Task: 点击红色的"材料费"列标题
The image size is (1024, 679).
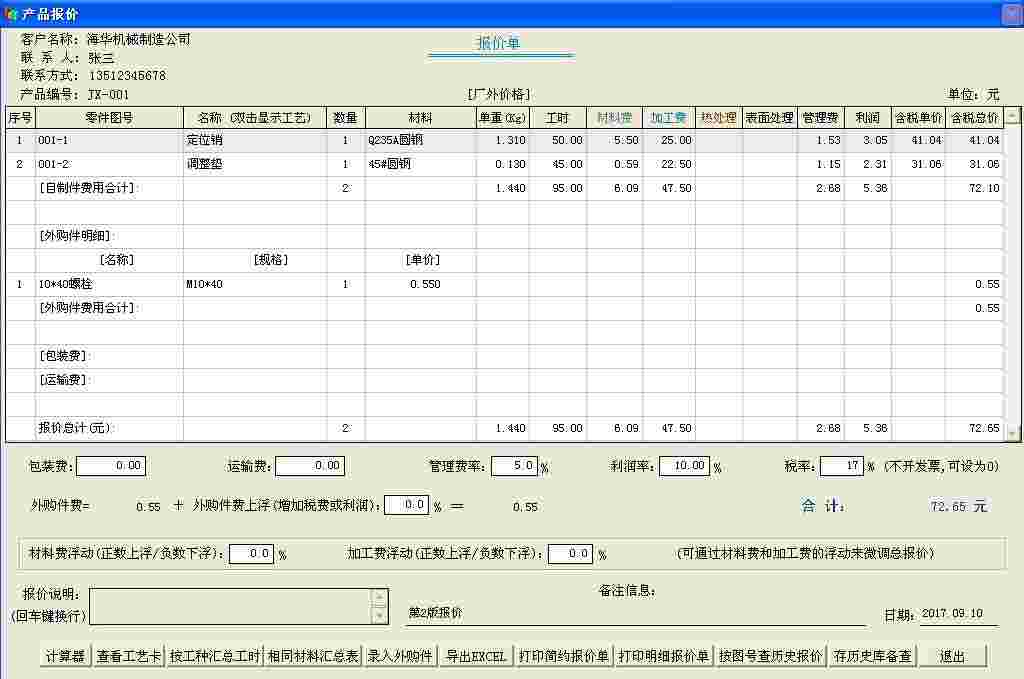Action: tap(614, 117)
